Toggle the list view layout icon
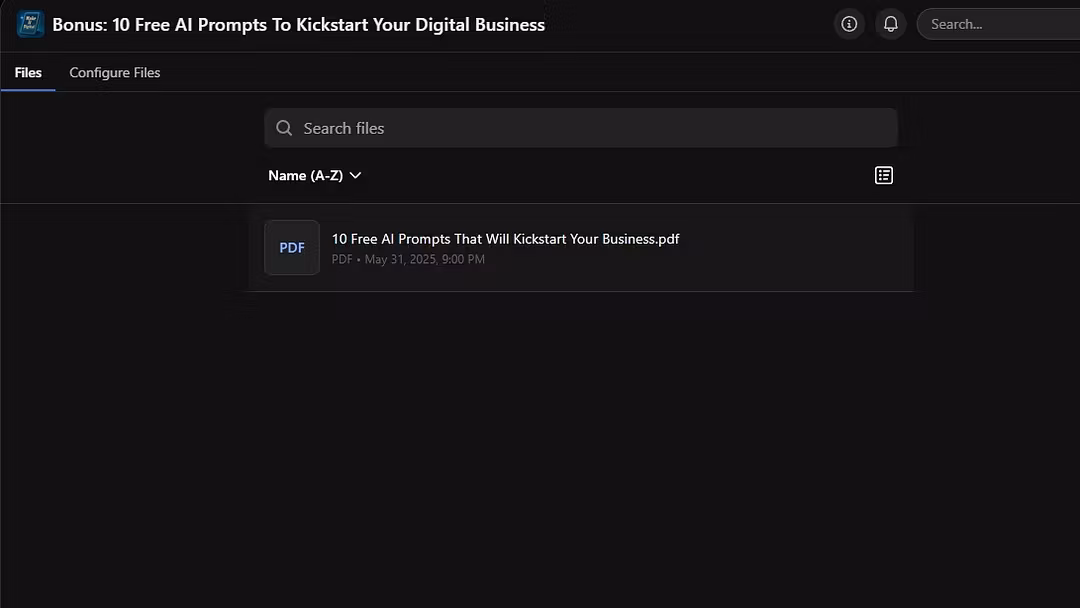 (x=884, y=176)
